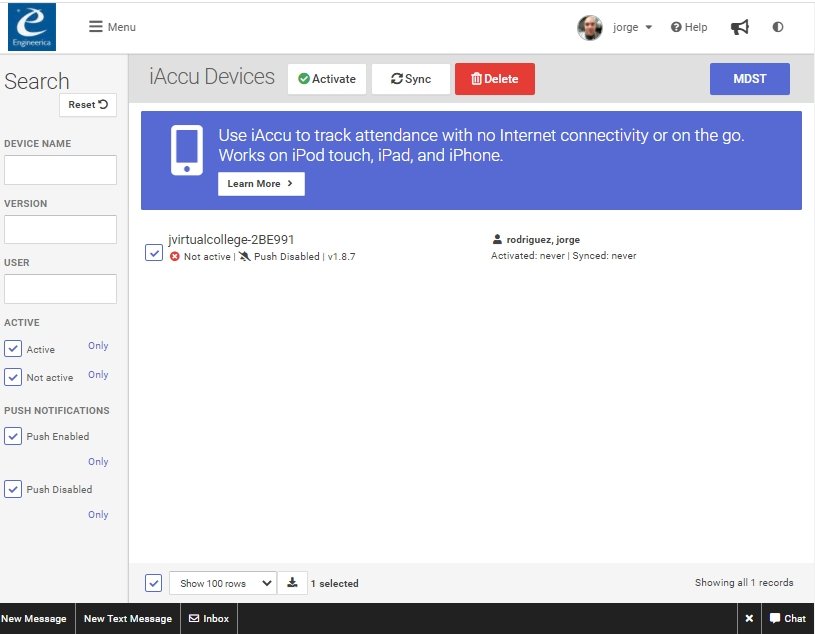Screen dimensions: 815x634
Task: Open New Message in bottom bar
Action: pyautogui.click(x=34, y=619)
